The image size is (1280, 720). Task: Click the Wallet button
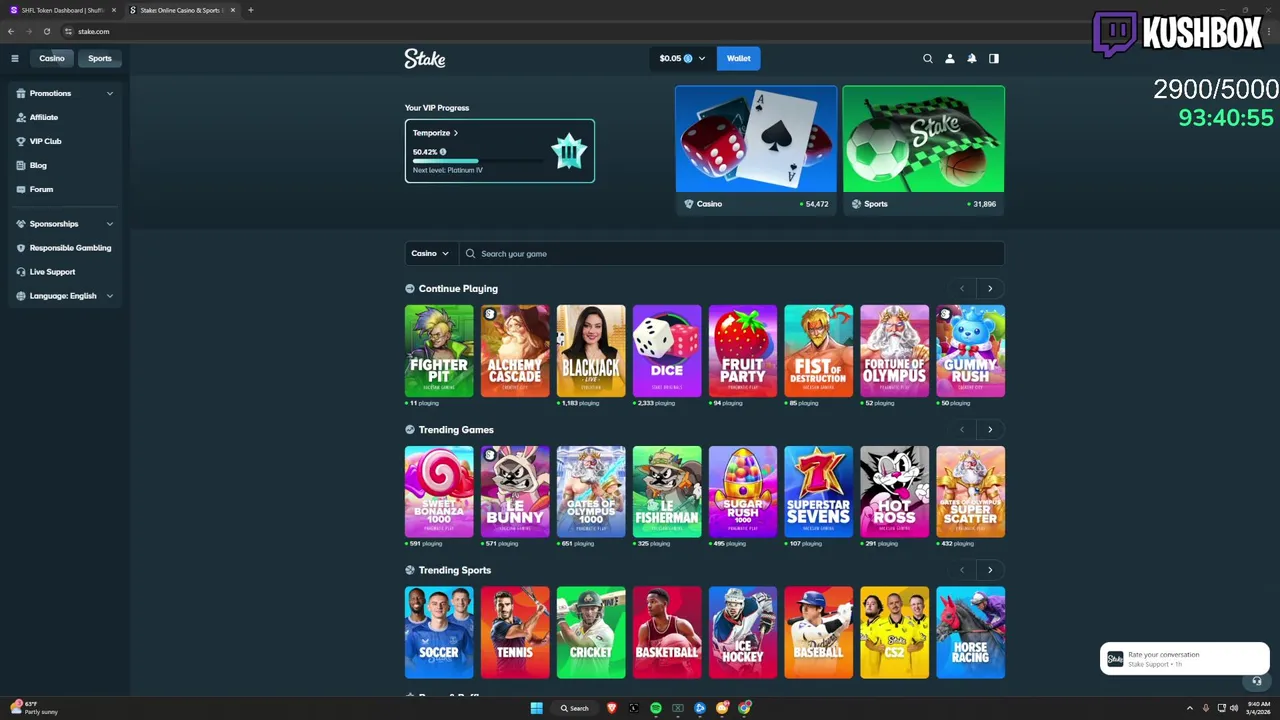[x=739, y=58]
